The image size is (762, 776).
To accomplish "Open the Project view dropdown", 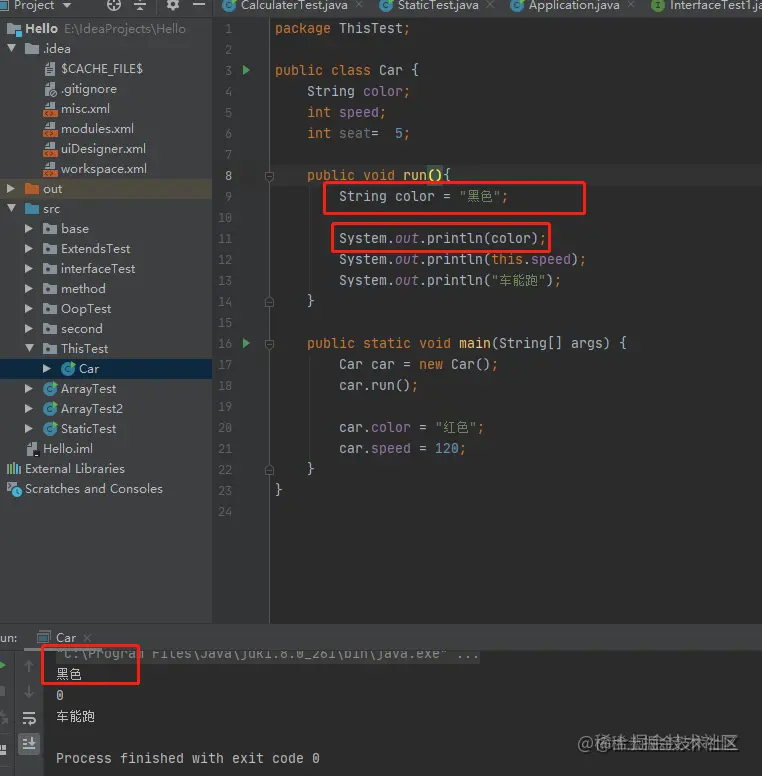I will [67, 5].
